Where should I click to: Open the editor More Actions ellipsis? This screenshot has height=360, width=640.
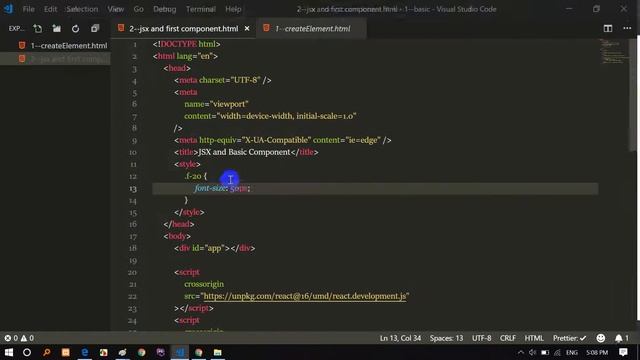pyautogui.click(x=627, y=28)
